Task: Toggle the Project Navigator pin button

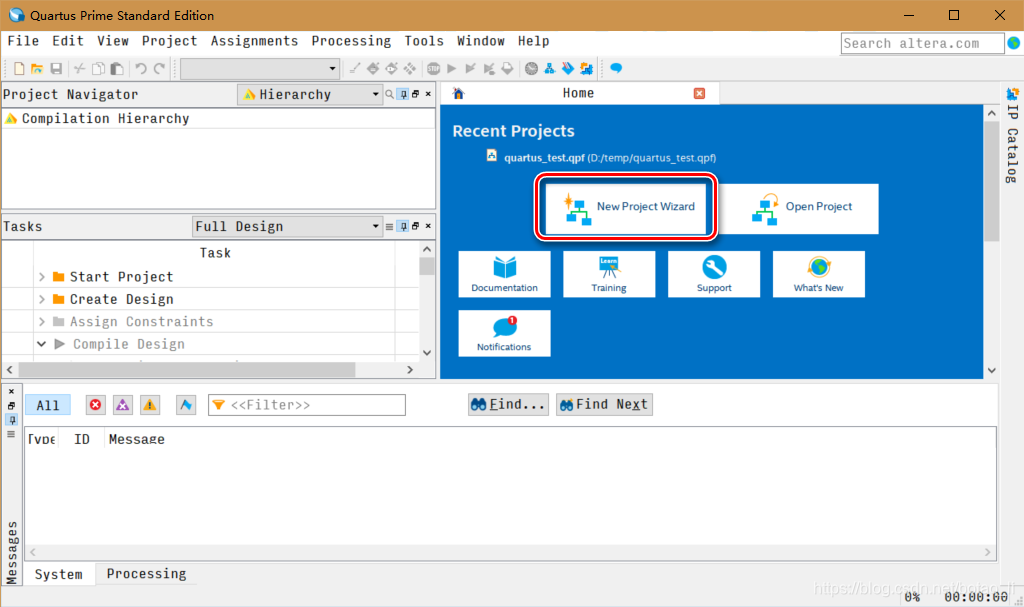Action: click(404, 95)
